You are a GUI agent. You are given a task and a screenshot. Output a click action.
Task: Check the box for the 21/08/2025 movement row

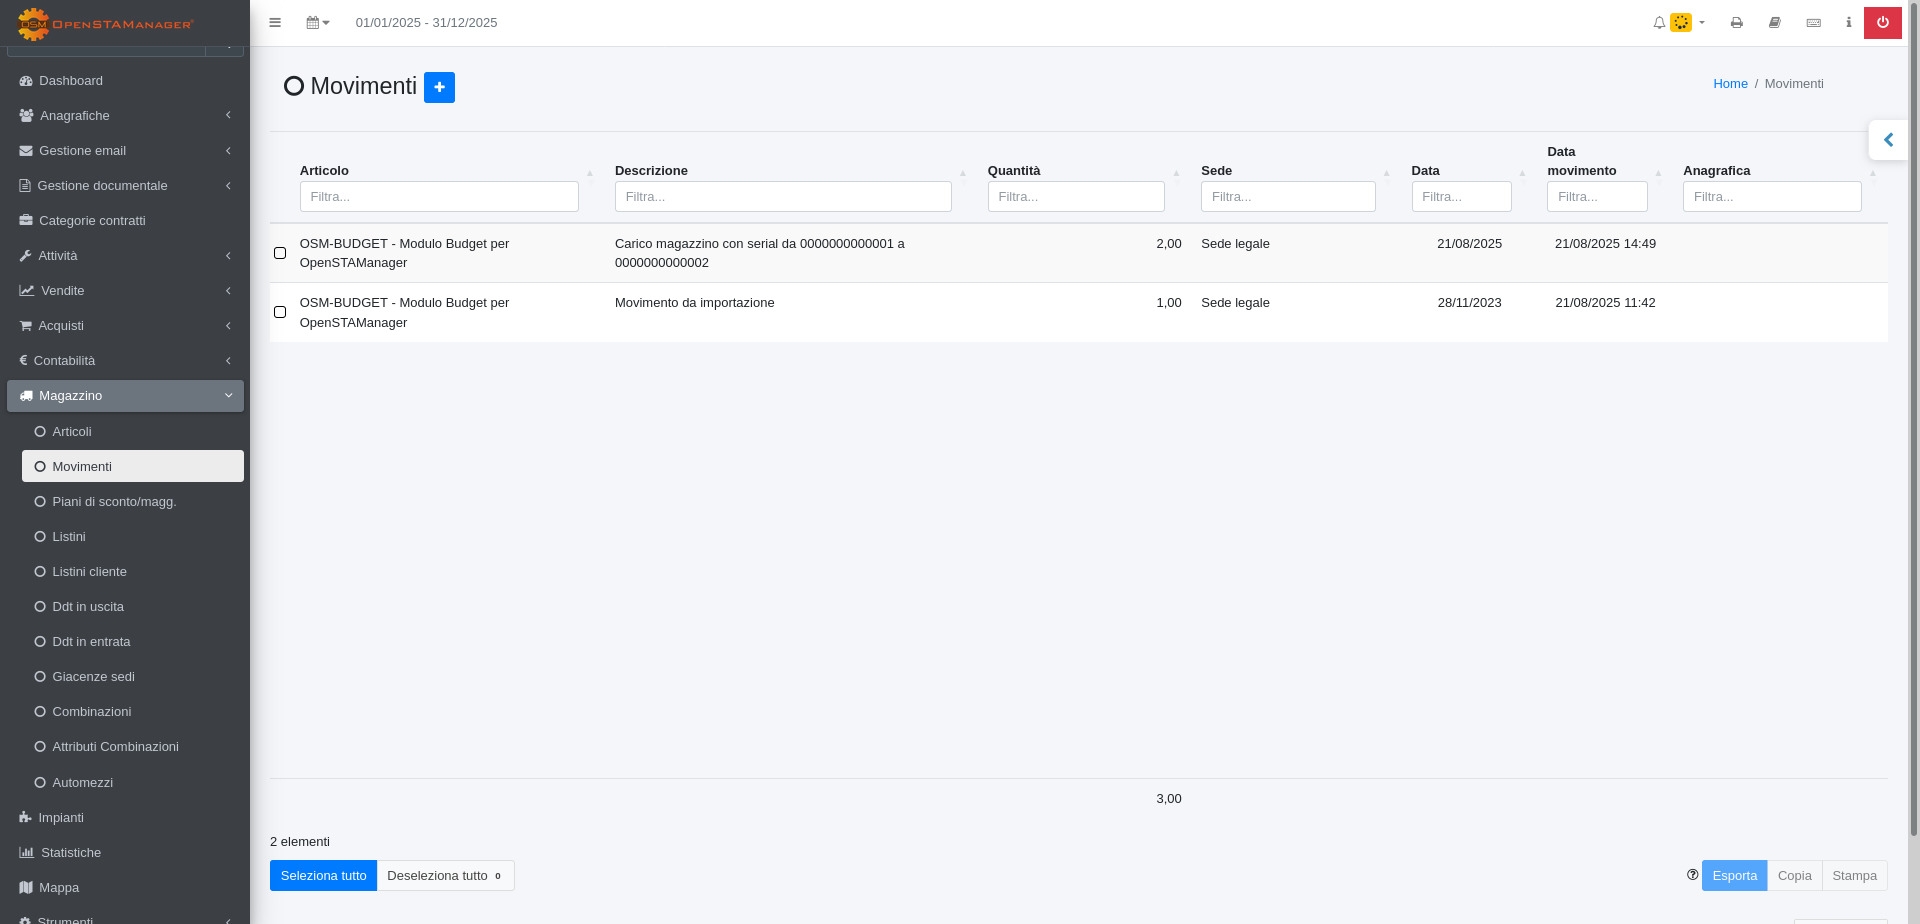pos(280,253)
